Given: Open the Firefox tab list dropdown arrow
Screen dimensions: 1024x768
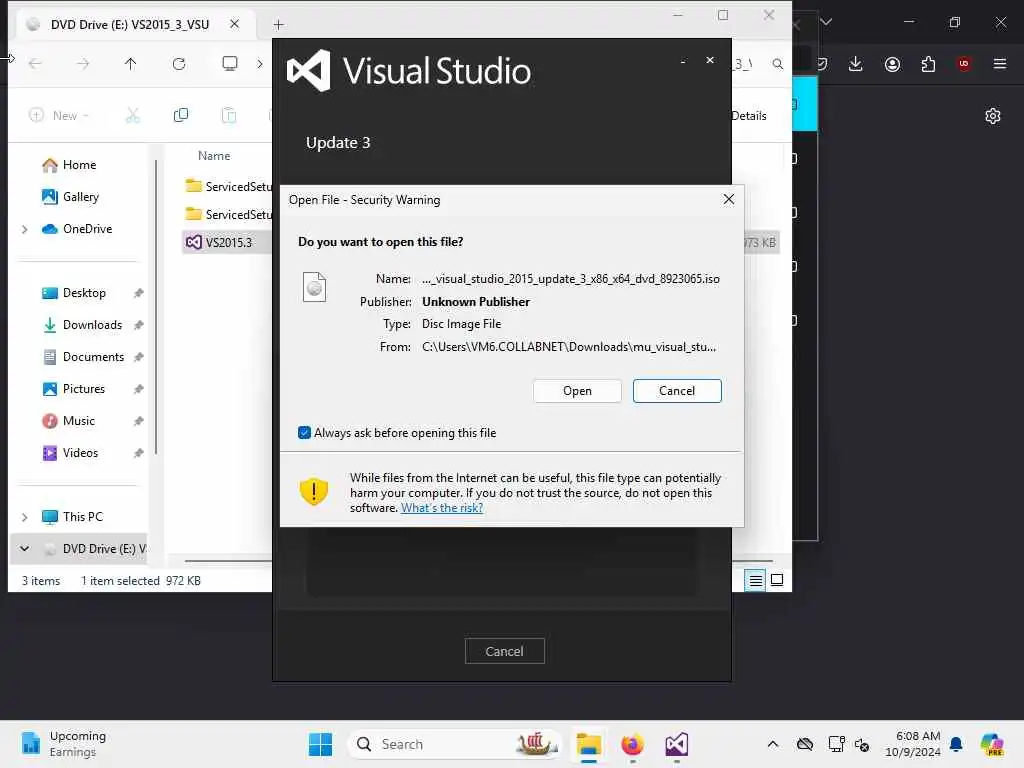Looking at the screenshot, I should coord(826,22).
